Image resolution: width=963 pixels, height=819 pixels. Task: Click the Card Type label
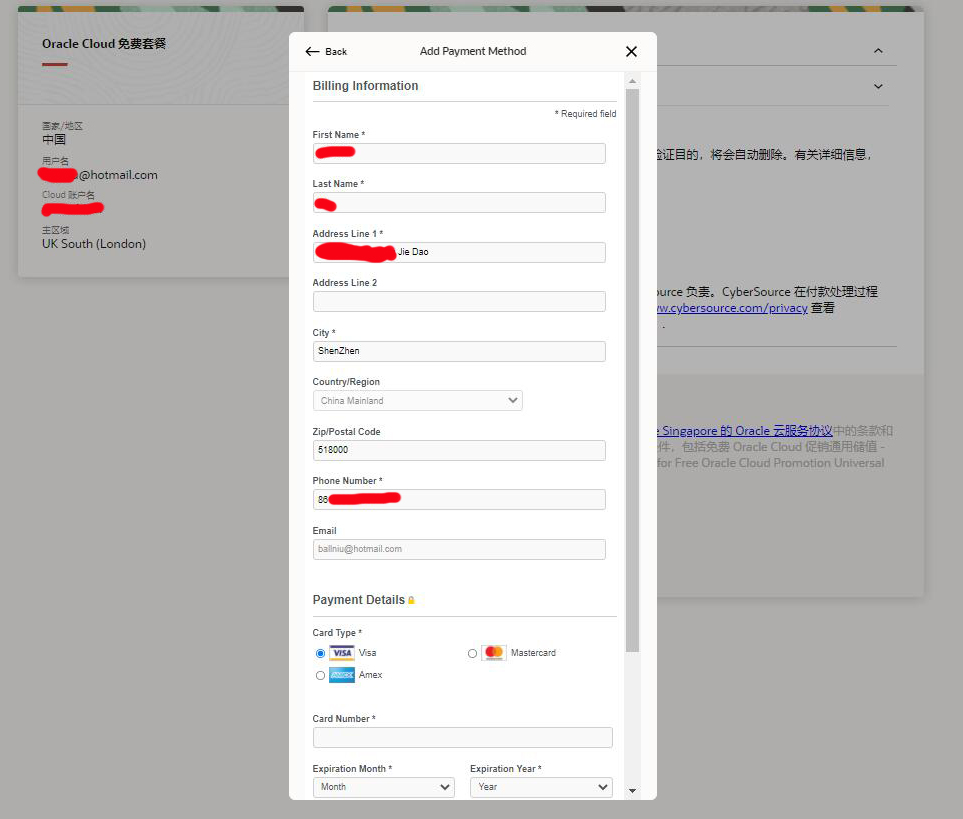coord(337,633)
